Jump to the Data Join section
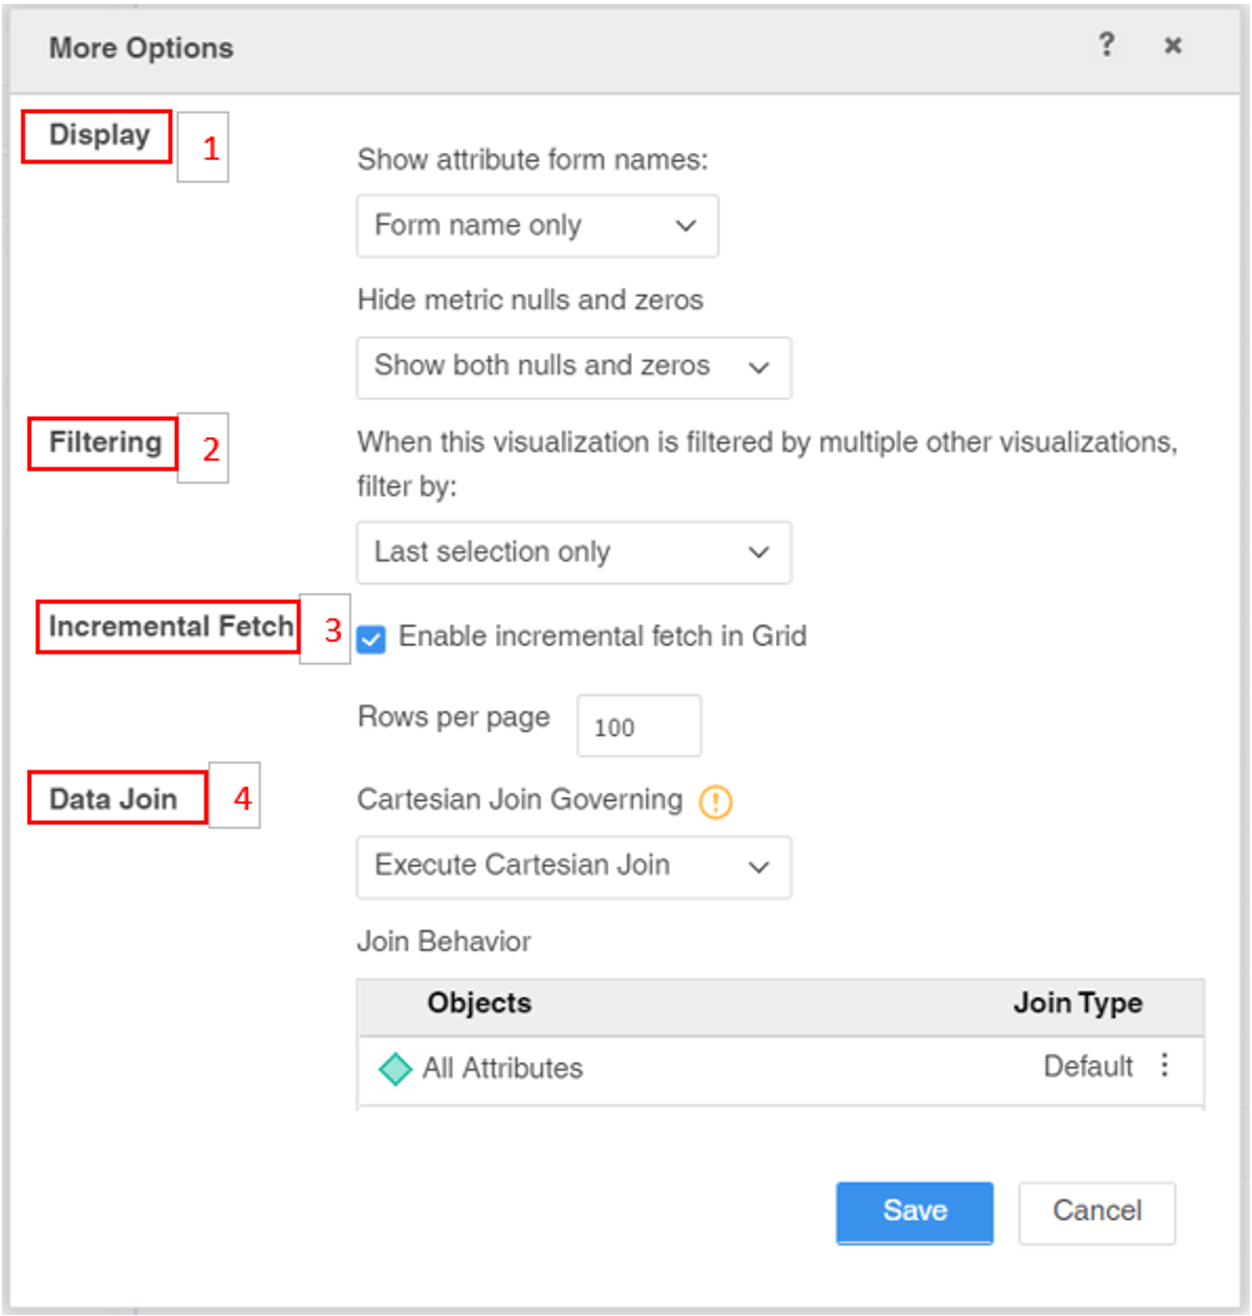This screenshot has width=1252, height=1316. coord(113,799)
